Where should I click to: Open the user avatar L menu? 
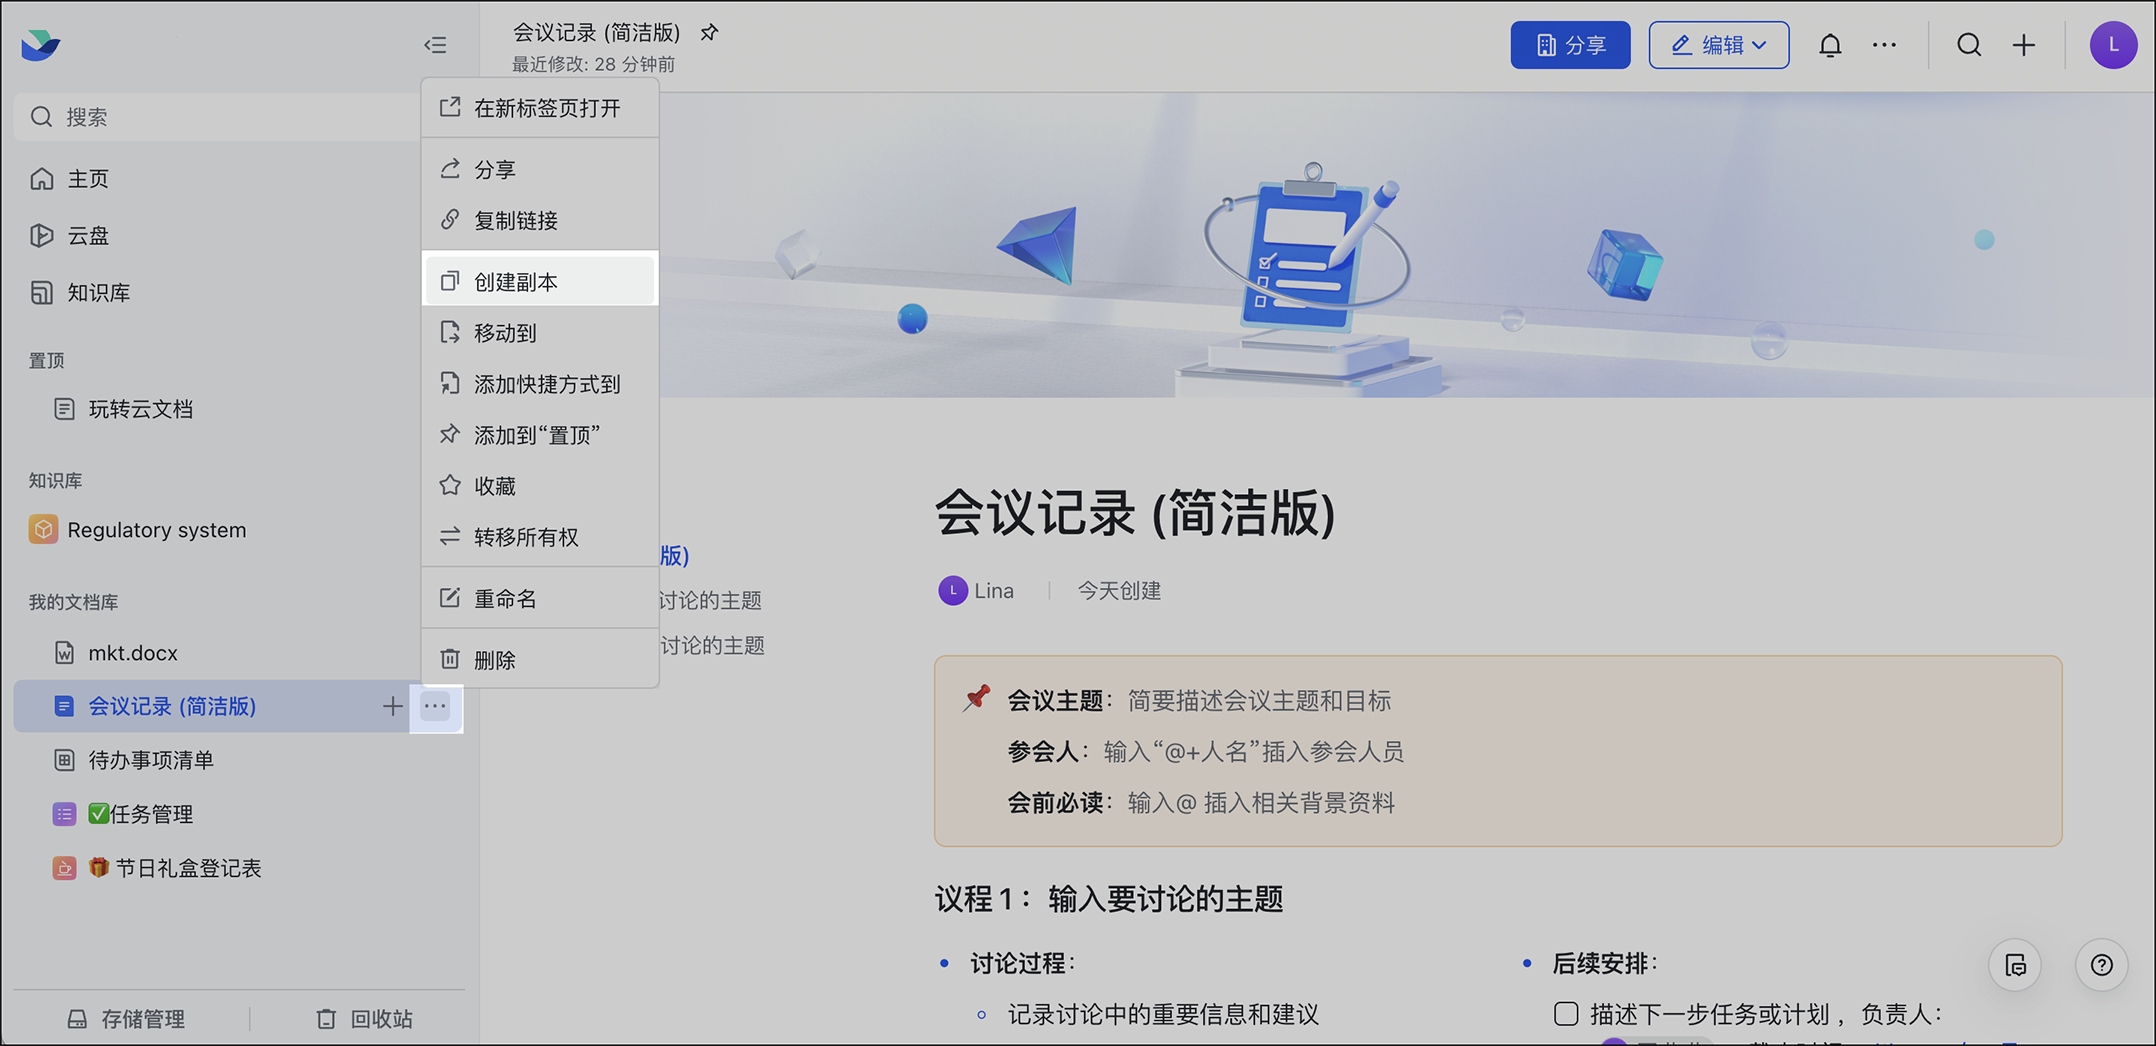pyautogui.click(x=2113, y=45)
